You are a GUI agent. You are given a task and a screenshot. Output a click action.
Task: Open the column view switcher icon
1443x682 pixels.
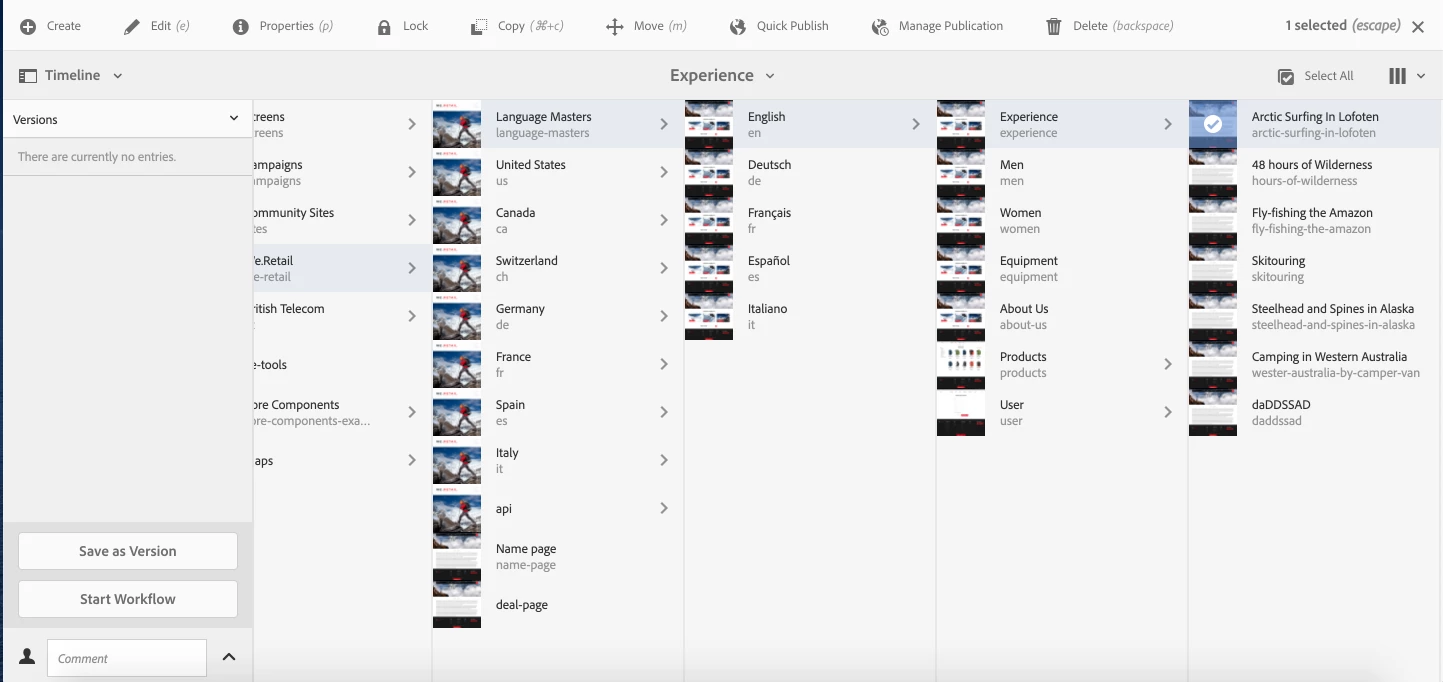(1397, 76)
